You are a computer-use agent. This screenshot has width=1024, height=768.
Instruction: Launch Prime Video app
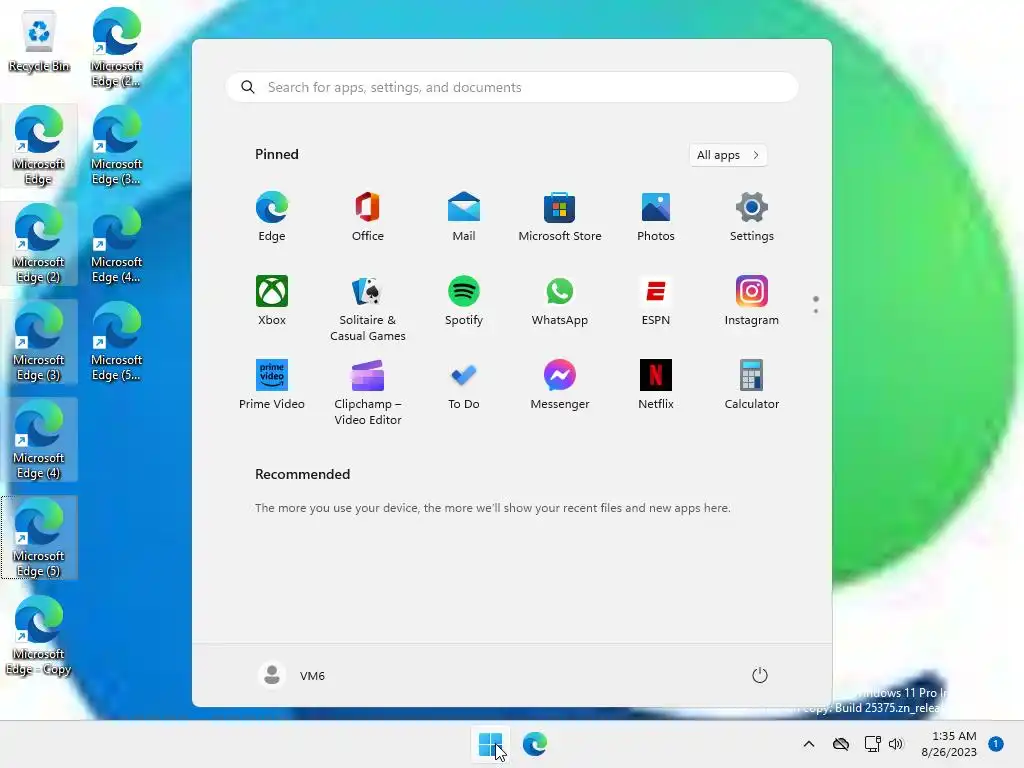click(x=272, y=385)
